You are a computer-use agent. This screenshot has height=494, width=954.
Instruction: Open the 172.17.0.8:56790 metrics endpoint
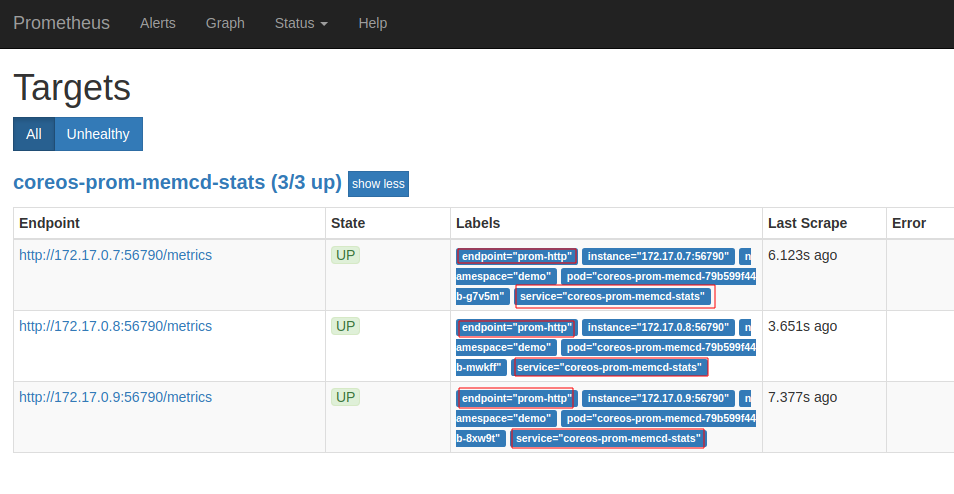click(x=115, y=326)
